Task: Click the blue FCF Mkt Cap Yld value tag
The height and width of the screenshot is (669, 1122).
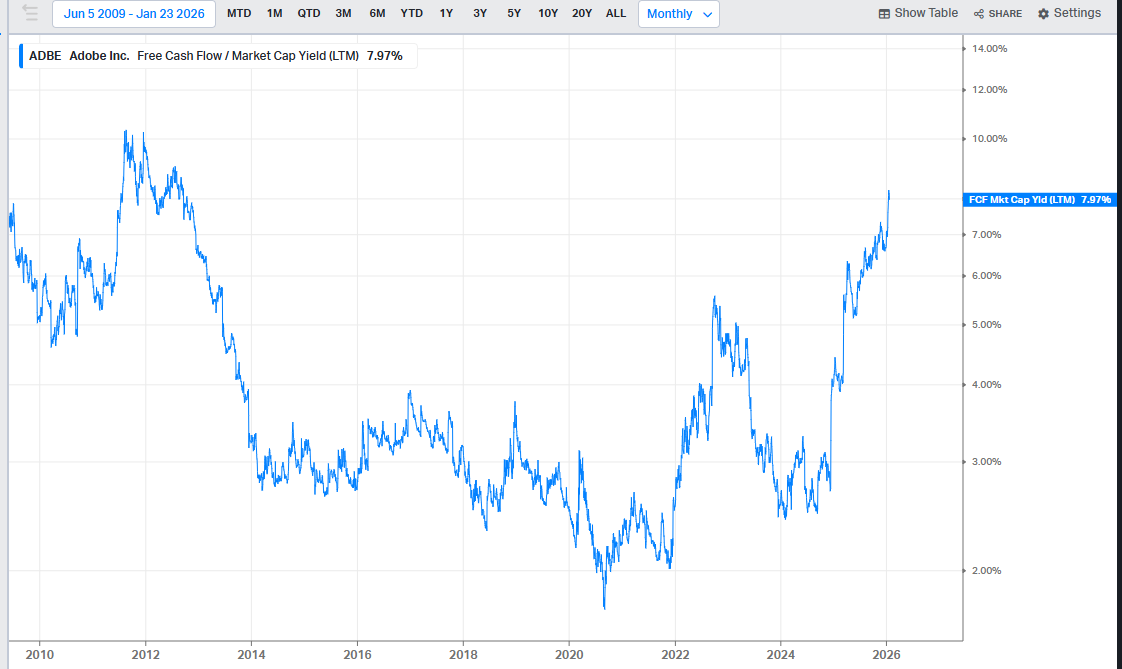Action: [x=1040, y=200]
